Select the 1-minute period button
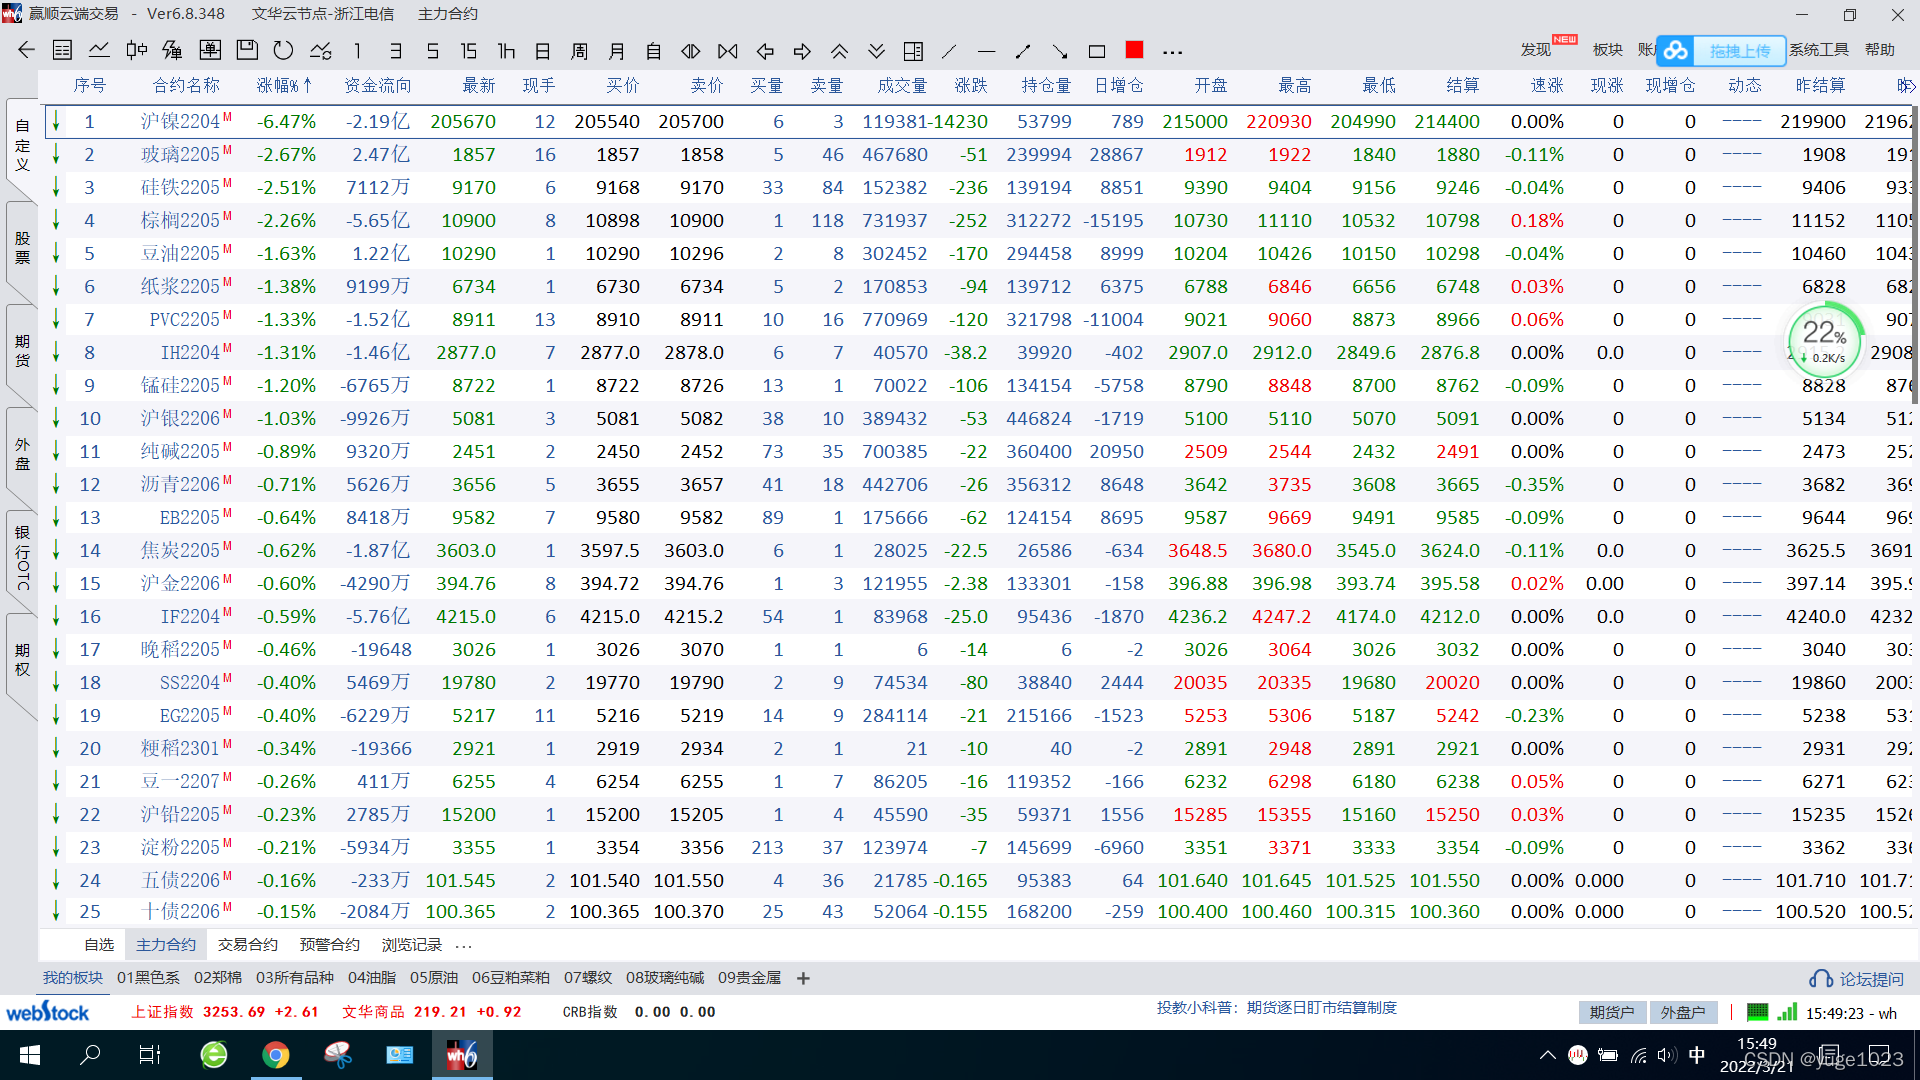Image resolution: width=1920 pixels, height=1080 pixels. pos(358,50)
